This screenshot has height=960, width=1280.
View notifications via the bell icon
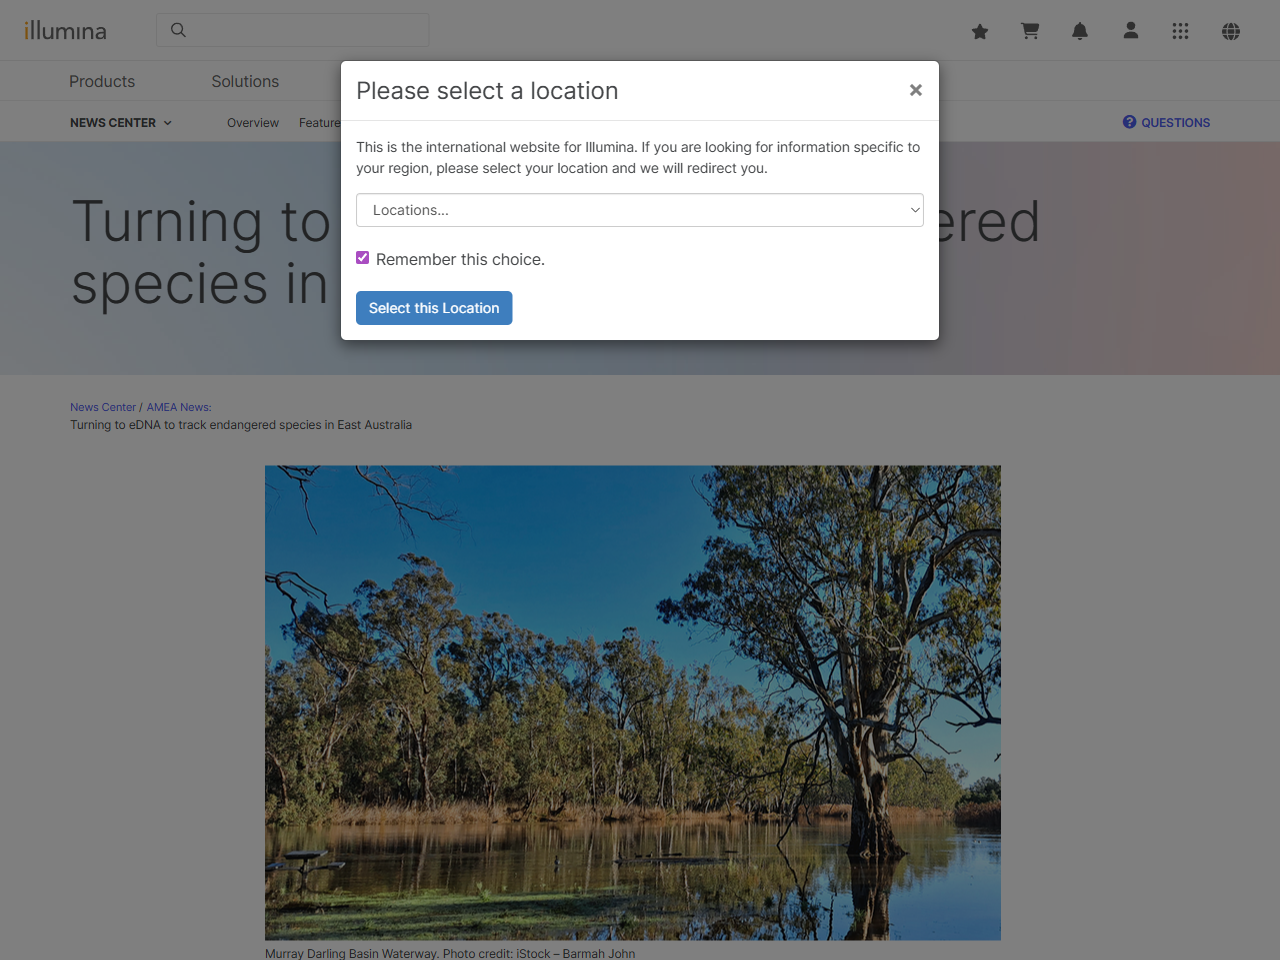click(x=1080, y=31)
